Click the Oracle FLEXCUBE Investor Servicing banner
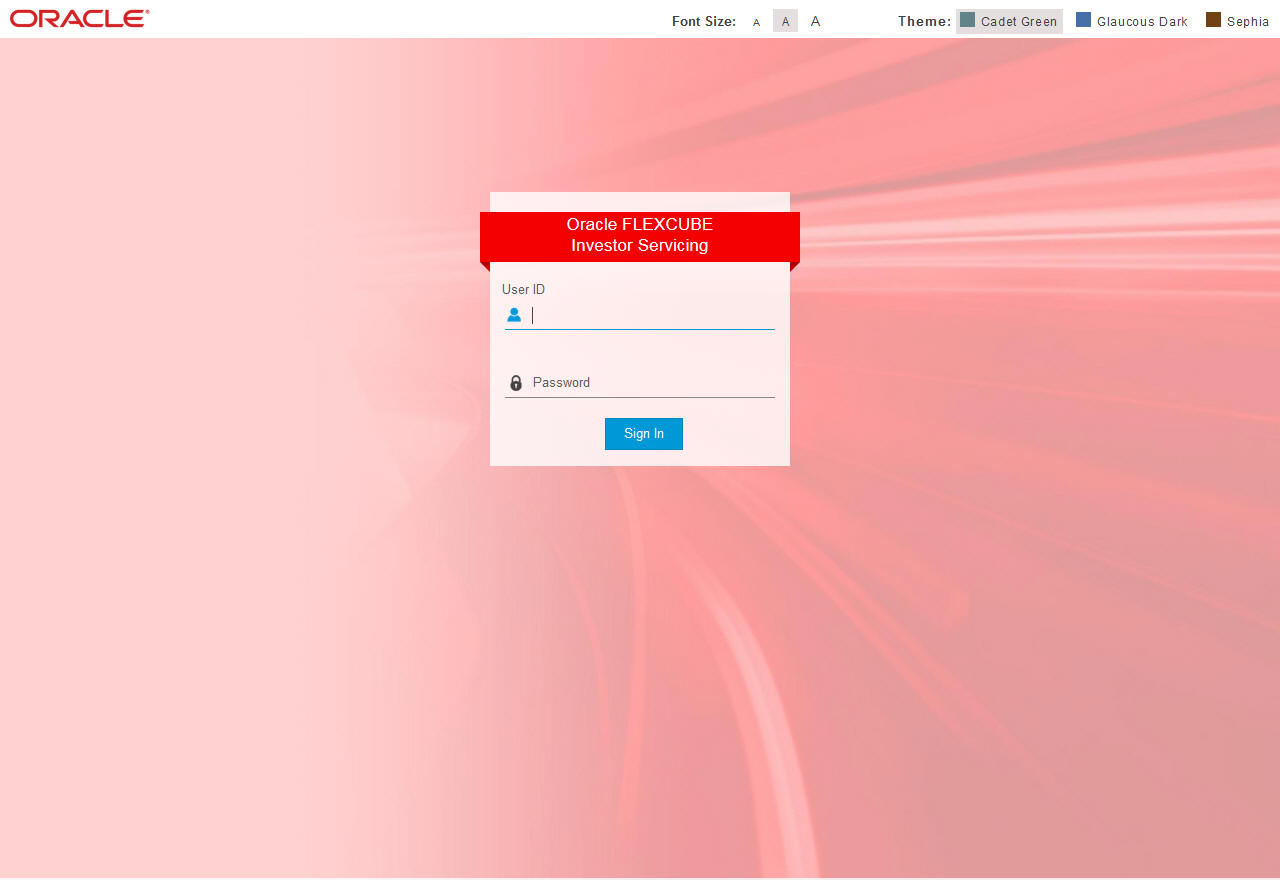This screenshot has width=1280, height=880. [640, 236]
